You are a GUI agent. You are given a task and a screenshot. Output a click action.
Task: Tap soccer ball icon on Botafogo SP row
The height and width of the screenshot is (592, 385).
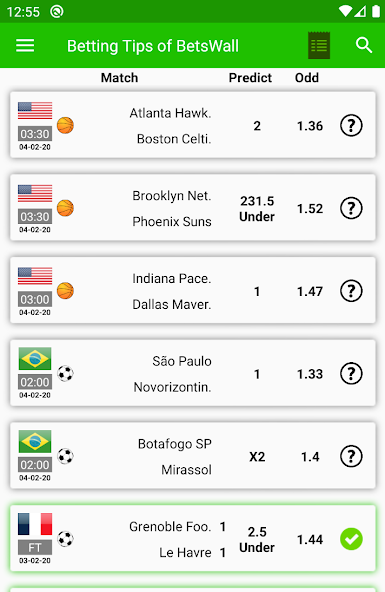65,456
